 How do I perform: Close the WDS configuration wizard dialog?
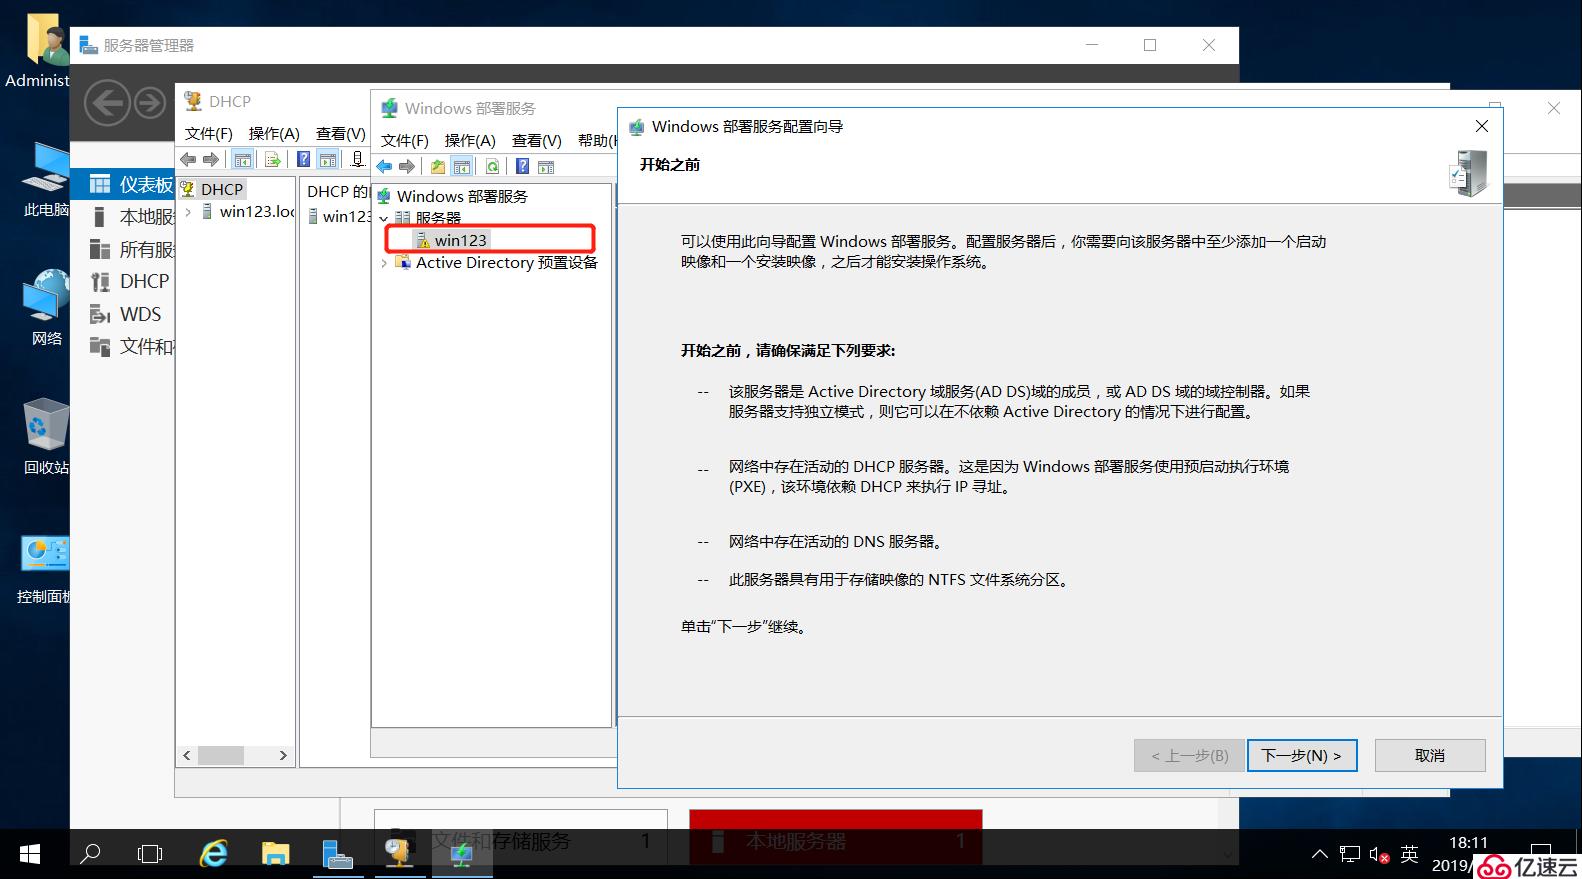[x=1482, y=126]
